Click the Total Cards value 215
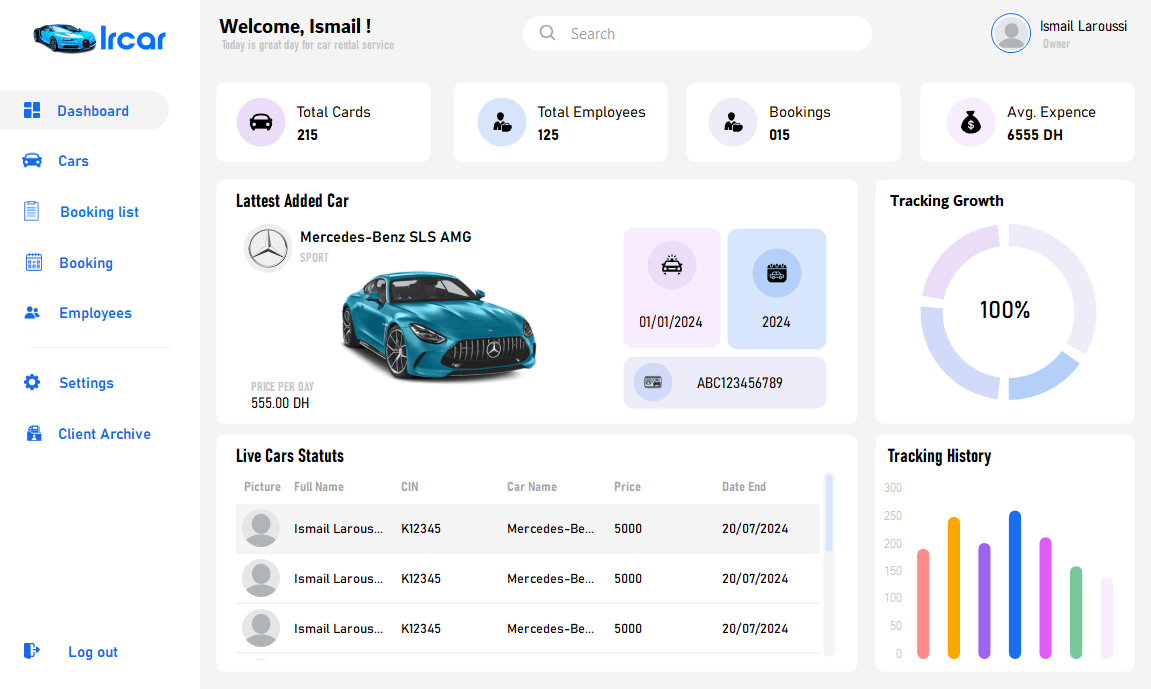The image size is (1151, 689). (x=308, y=135)
